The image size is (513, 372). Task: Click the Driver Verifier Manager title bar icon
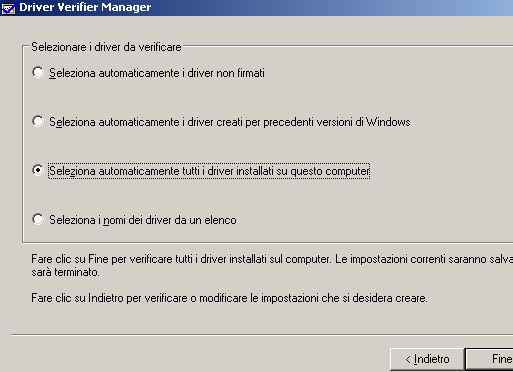coord(8,7)
